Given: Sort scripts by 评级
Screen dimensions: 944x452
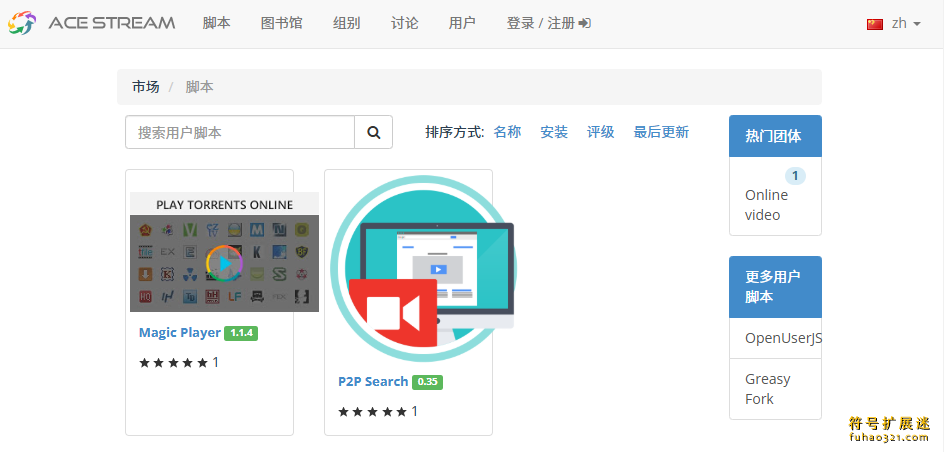Looking at the screenshot, I should pyautogui.click(x=601, y=132).
